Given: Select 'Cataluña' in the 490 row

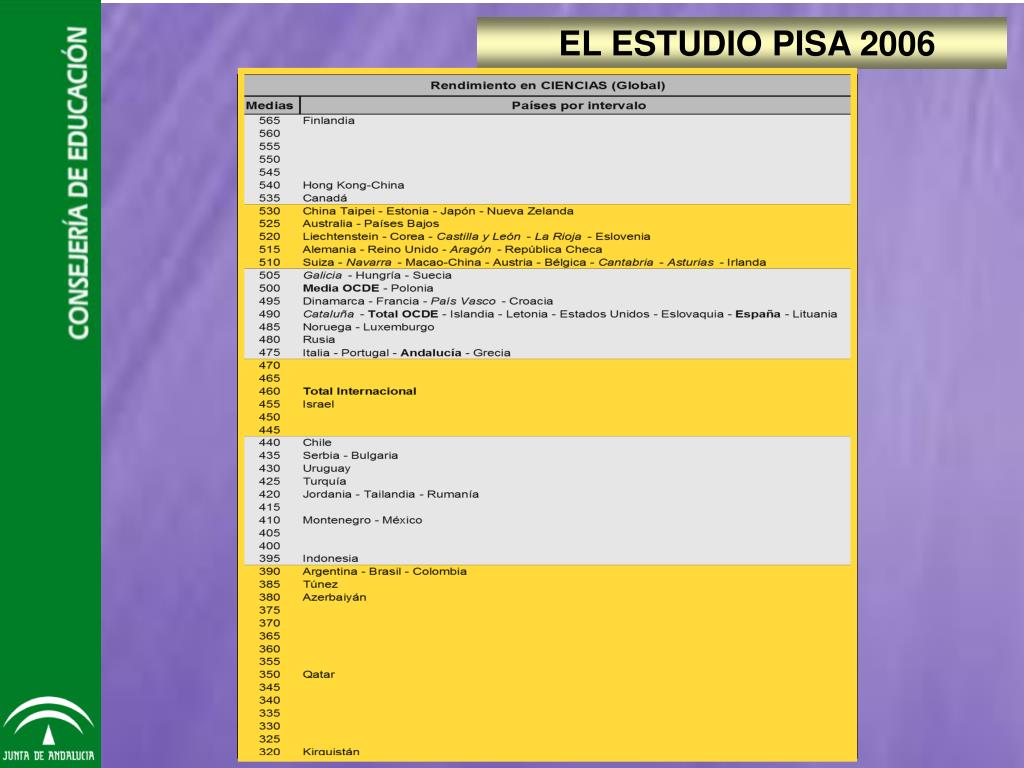Looking at the screenshot, I should [x=328, y=314].
